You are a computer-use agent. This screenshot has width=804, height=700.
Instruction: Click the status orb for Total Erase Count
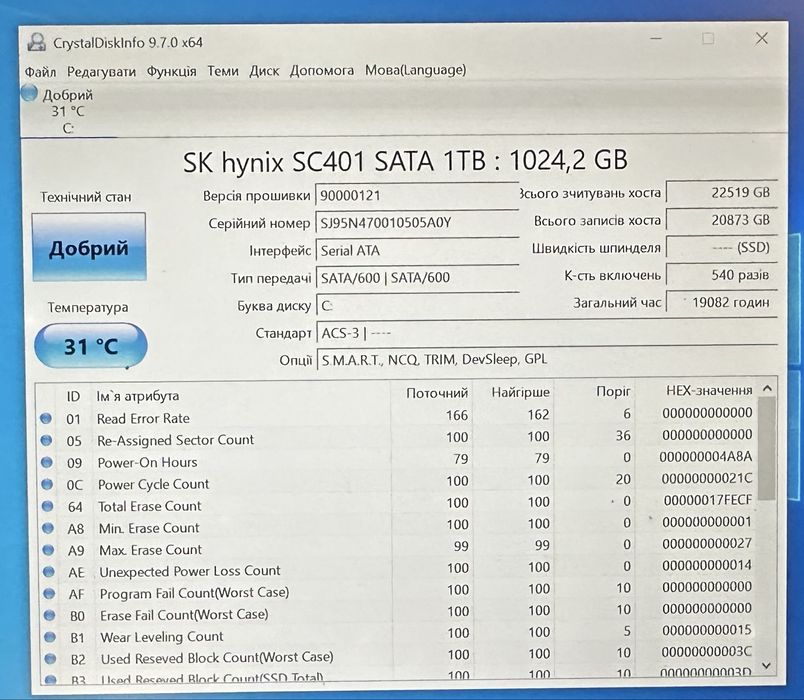click(x=47, y=506)
